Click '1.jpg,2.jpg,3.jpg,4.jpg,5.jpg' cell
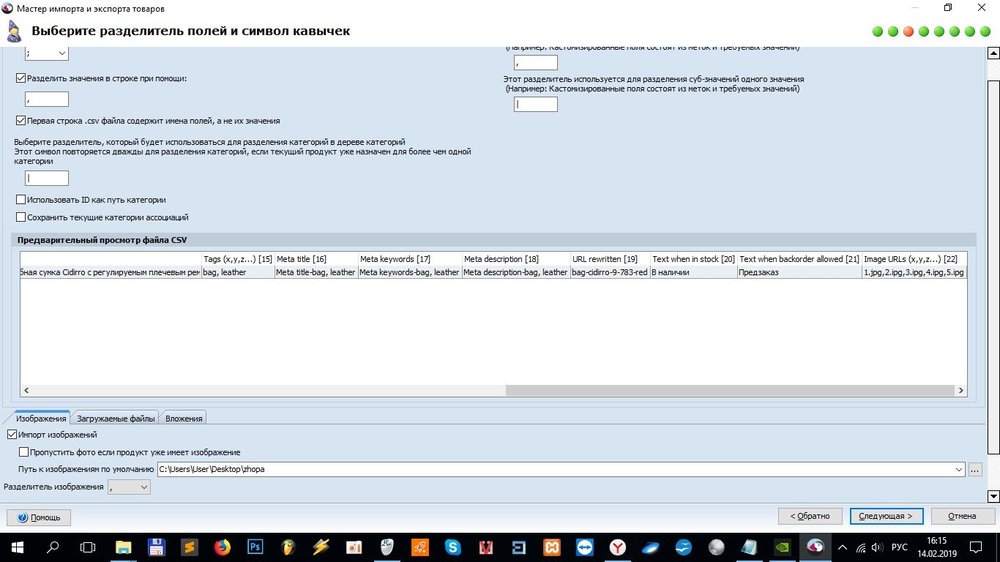The width and height of the screenshot is (1000, 562). pos(913,272)
